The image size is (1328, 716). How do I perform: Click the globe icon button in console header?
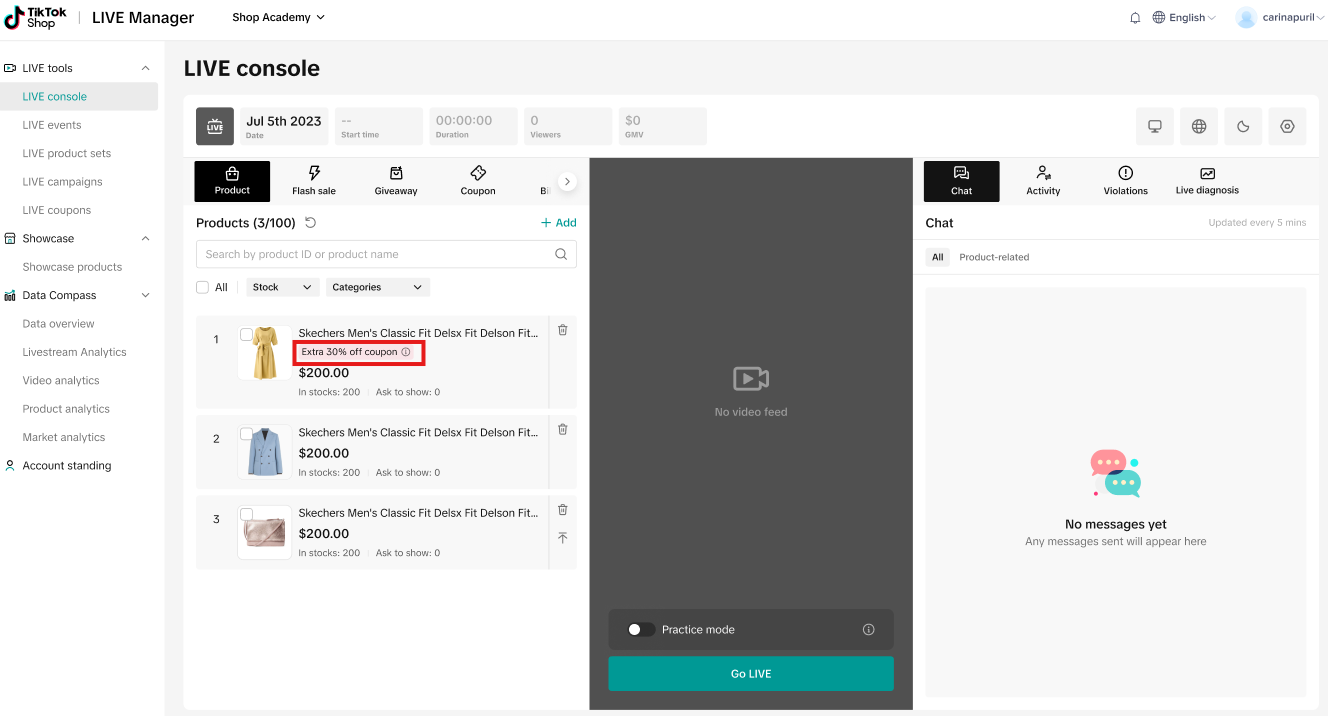coord(1199,127)
